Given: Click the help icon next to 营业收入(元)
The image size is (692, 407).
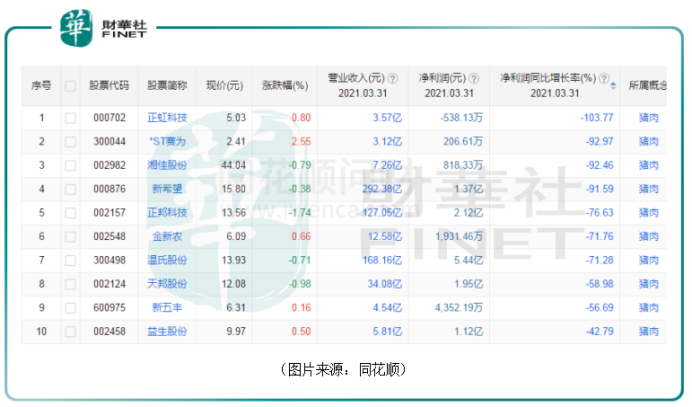Looking at the screenshot, I should tap(392, 79).
